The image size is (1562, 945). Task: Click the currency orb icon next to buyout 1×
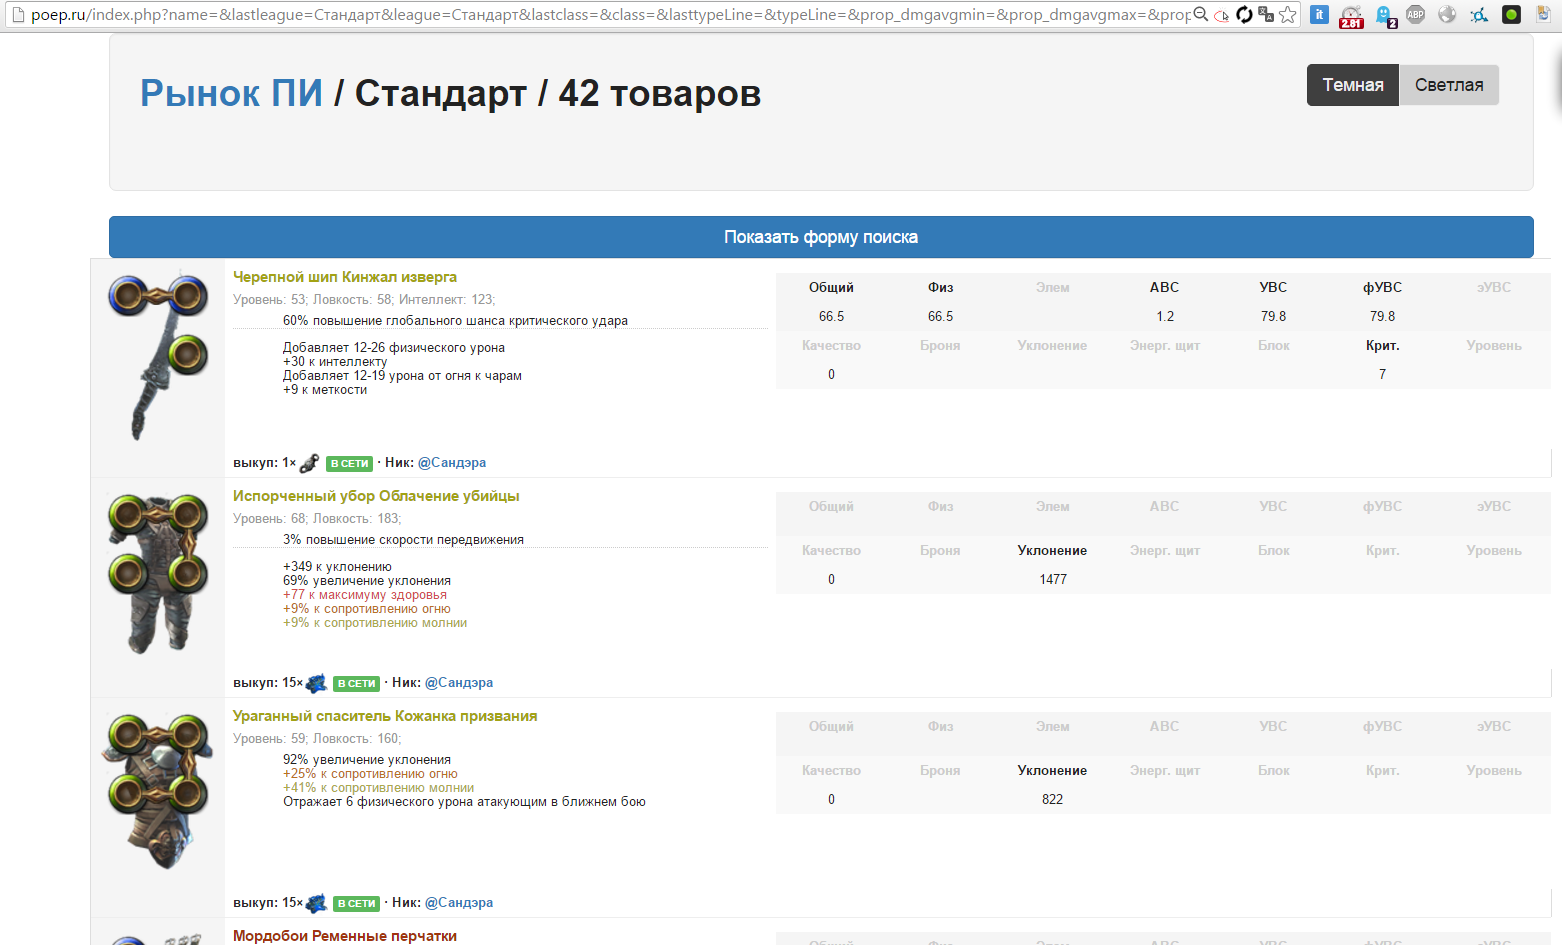[x=309, y=463]
